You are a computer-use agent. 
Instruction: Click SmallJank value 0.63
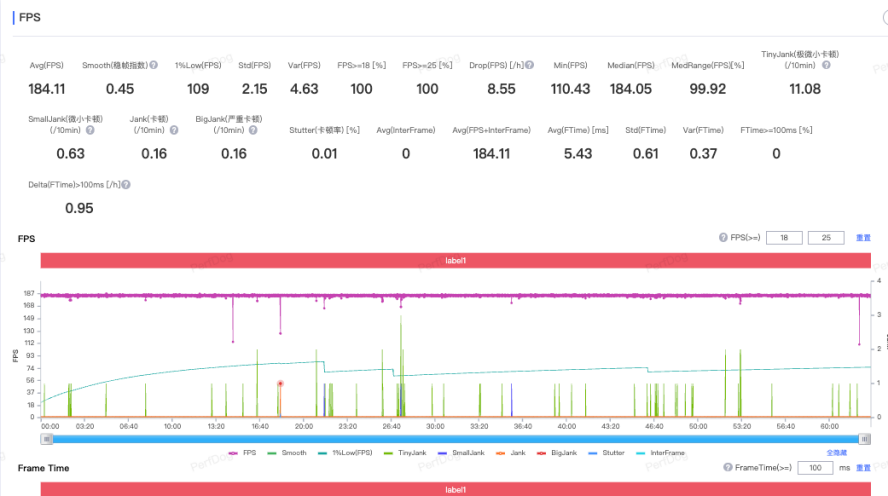click(x=70, y=153)
